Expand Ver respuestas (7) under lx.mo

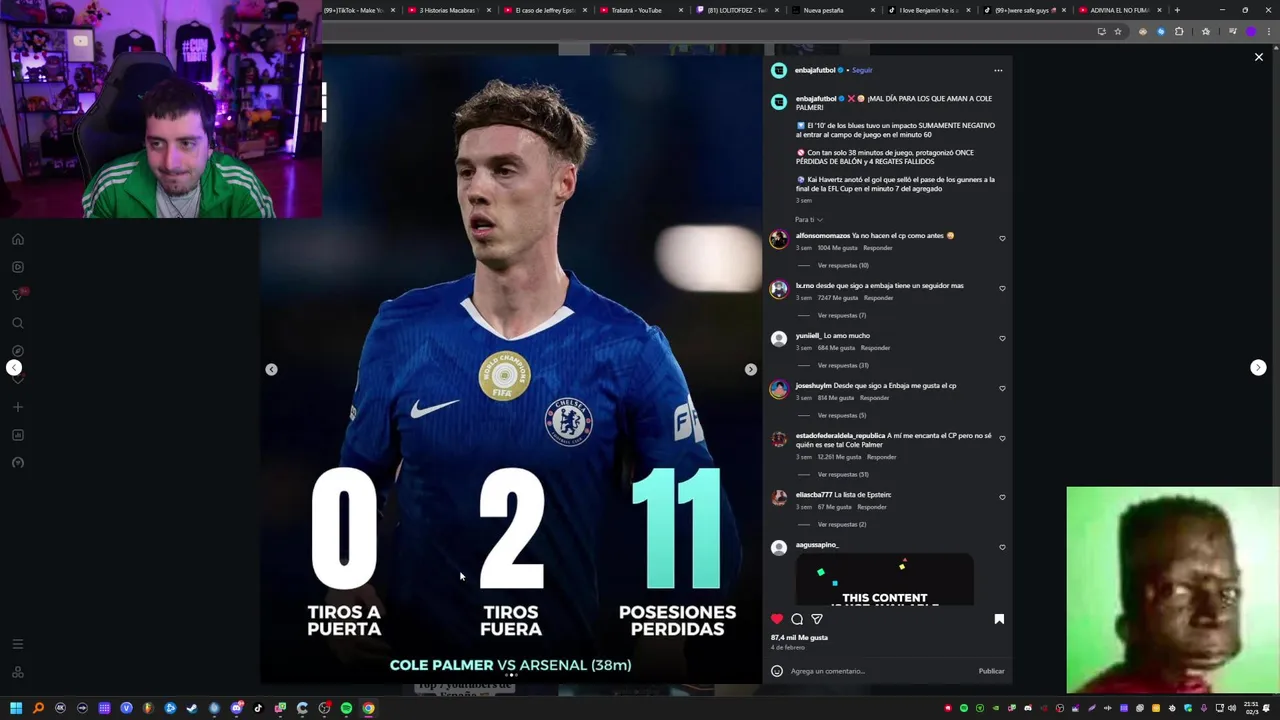pyautogui.click(x=842, y=315)
